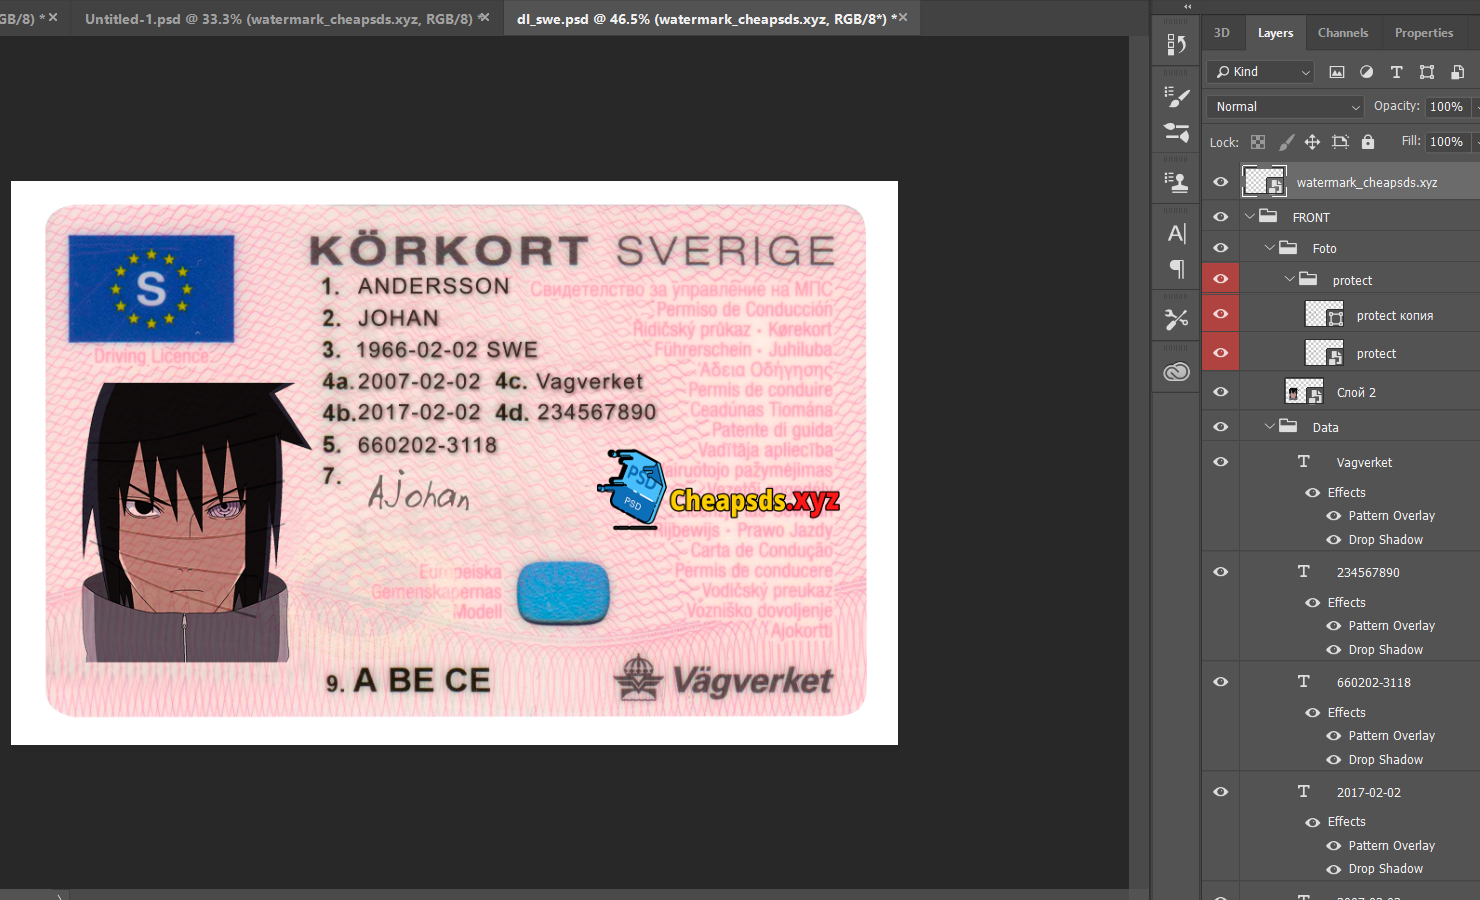1480x900 pixels.
Task: Click the watermark layer thumbnail
Action: click(x=1264, y=182)
